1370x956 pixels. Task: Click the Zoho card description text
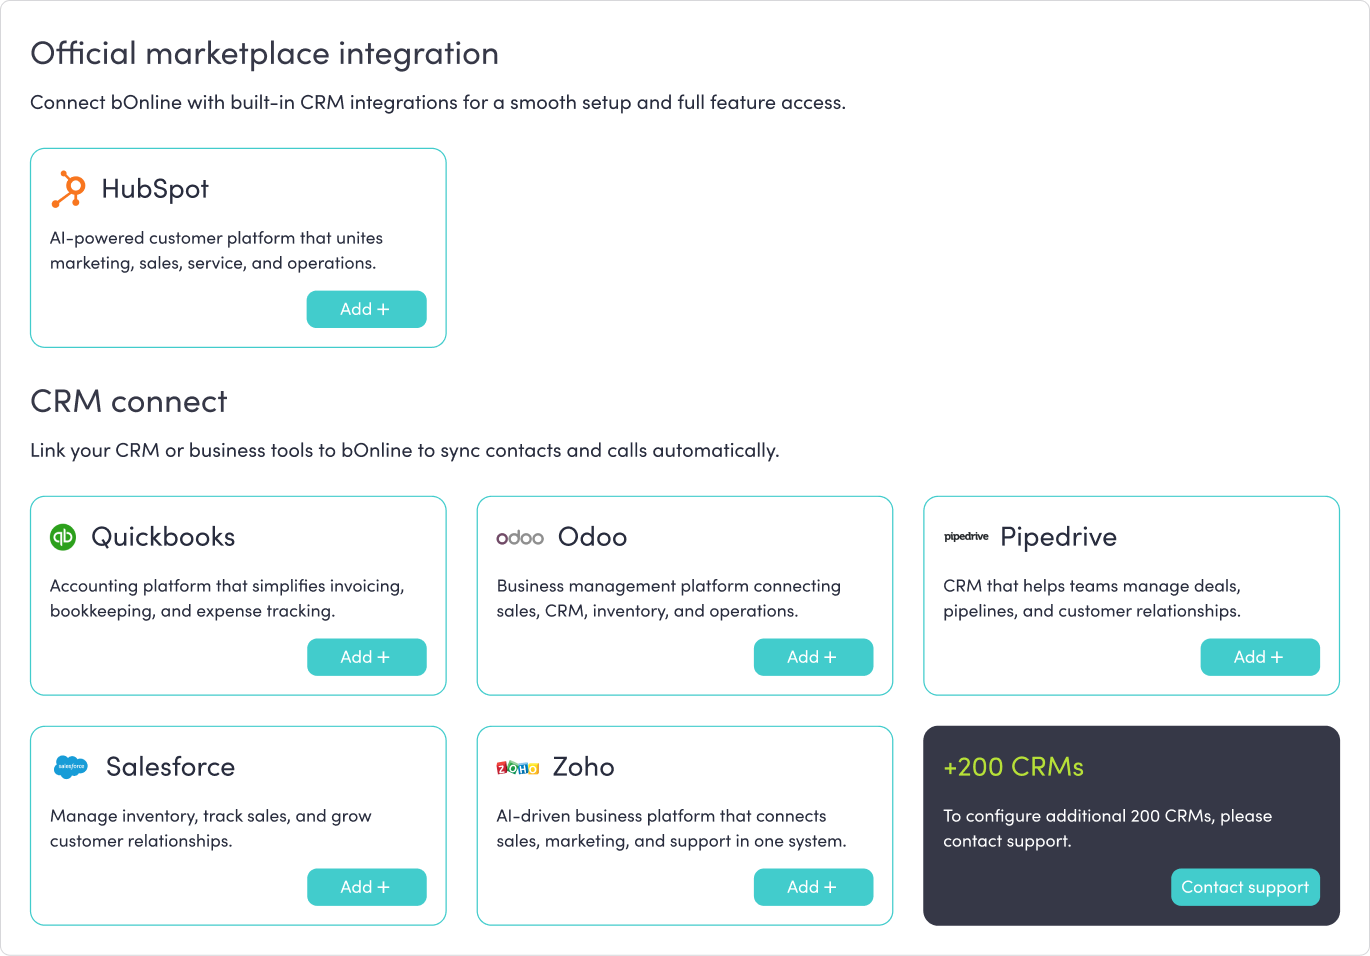tap(671, 828)
